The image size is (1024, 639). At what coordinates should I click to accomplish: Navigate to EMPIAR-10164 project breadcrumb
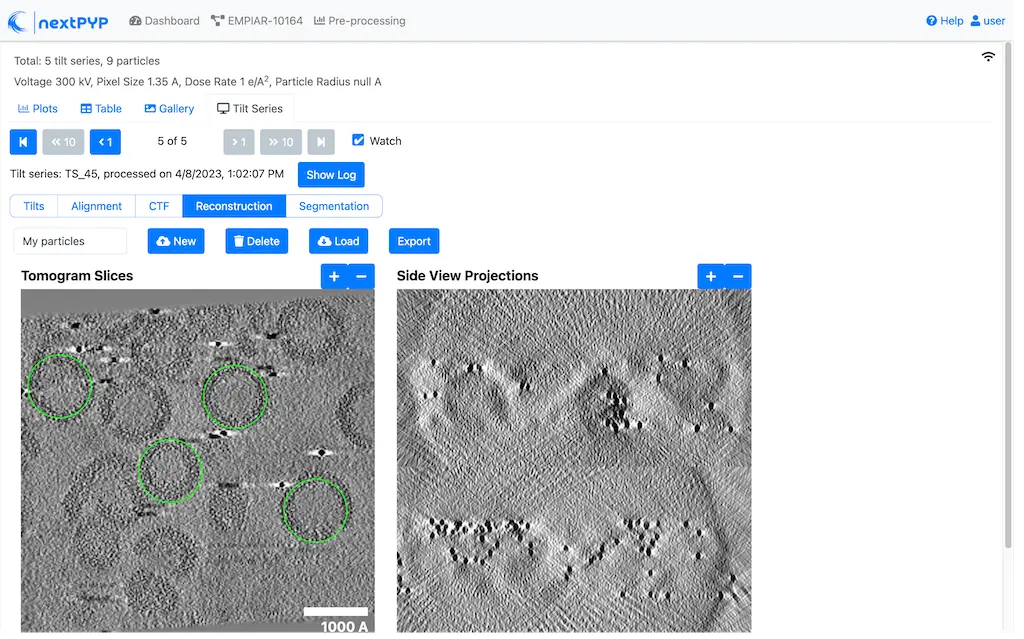pyautogui.click(x=257, y=21)
